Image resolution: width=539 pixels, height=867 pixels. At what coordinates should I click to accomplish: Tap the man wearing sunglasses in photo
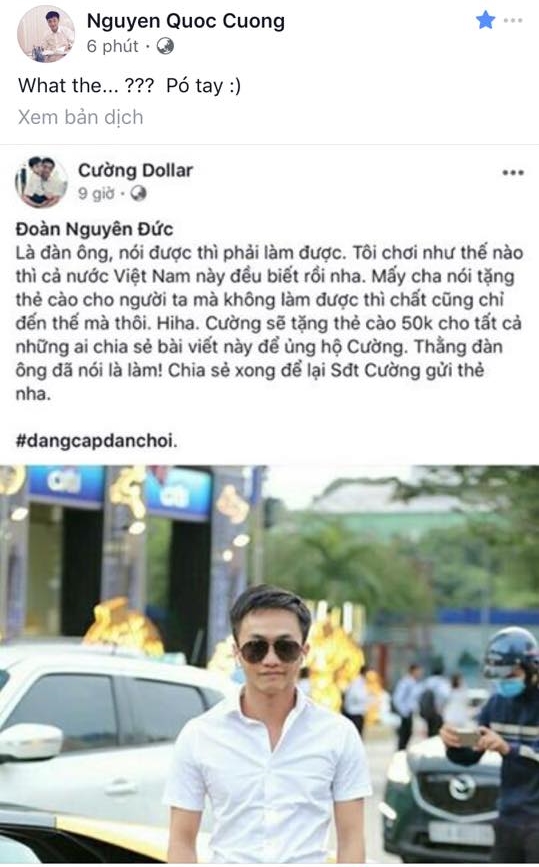(x=269, y=725)
